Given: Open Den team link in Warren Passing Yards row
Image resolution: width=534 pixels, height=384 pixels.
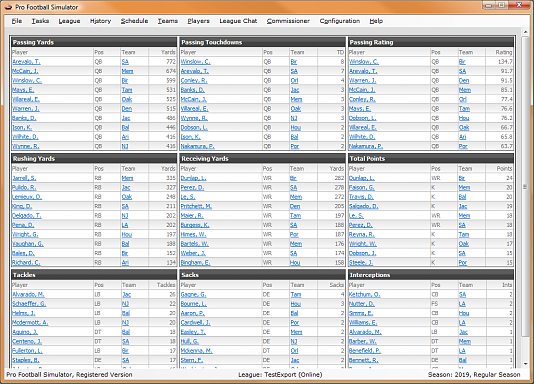Looking at the screenshot, I should 127,109.
